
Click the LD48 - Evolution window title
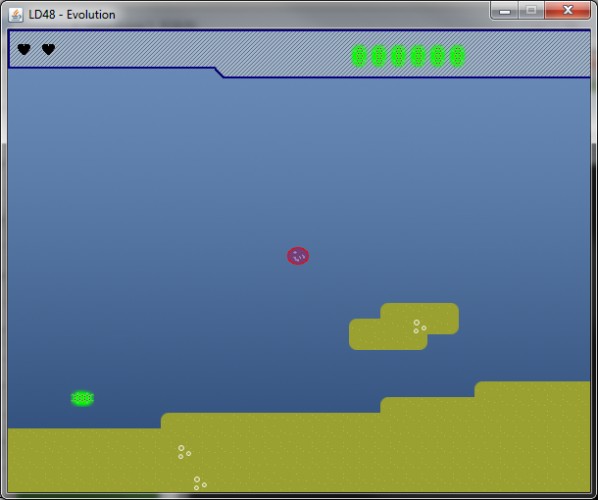(72, 14)
